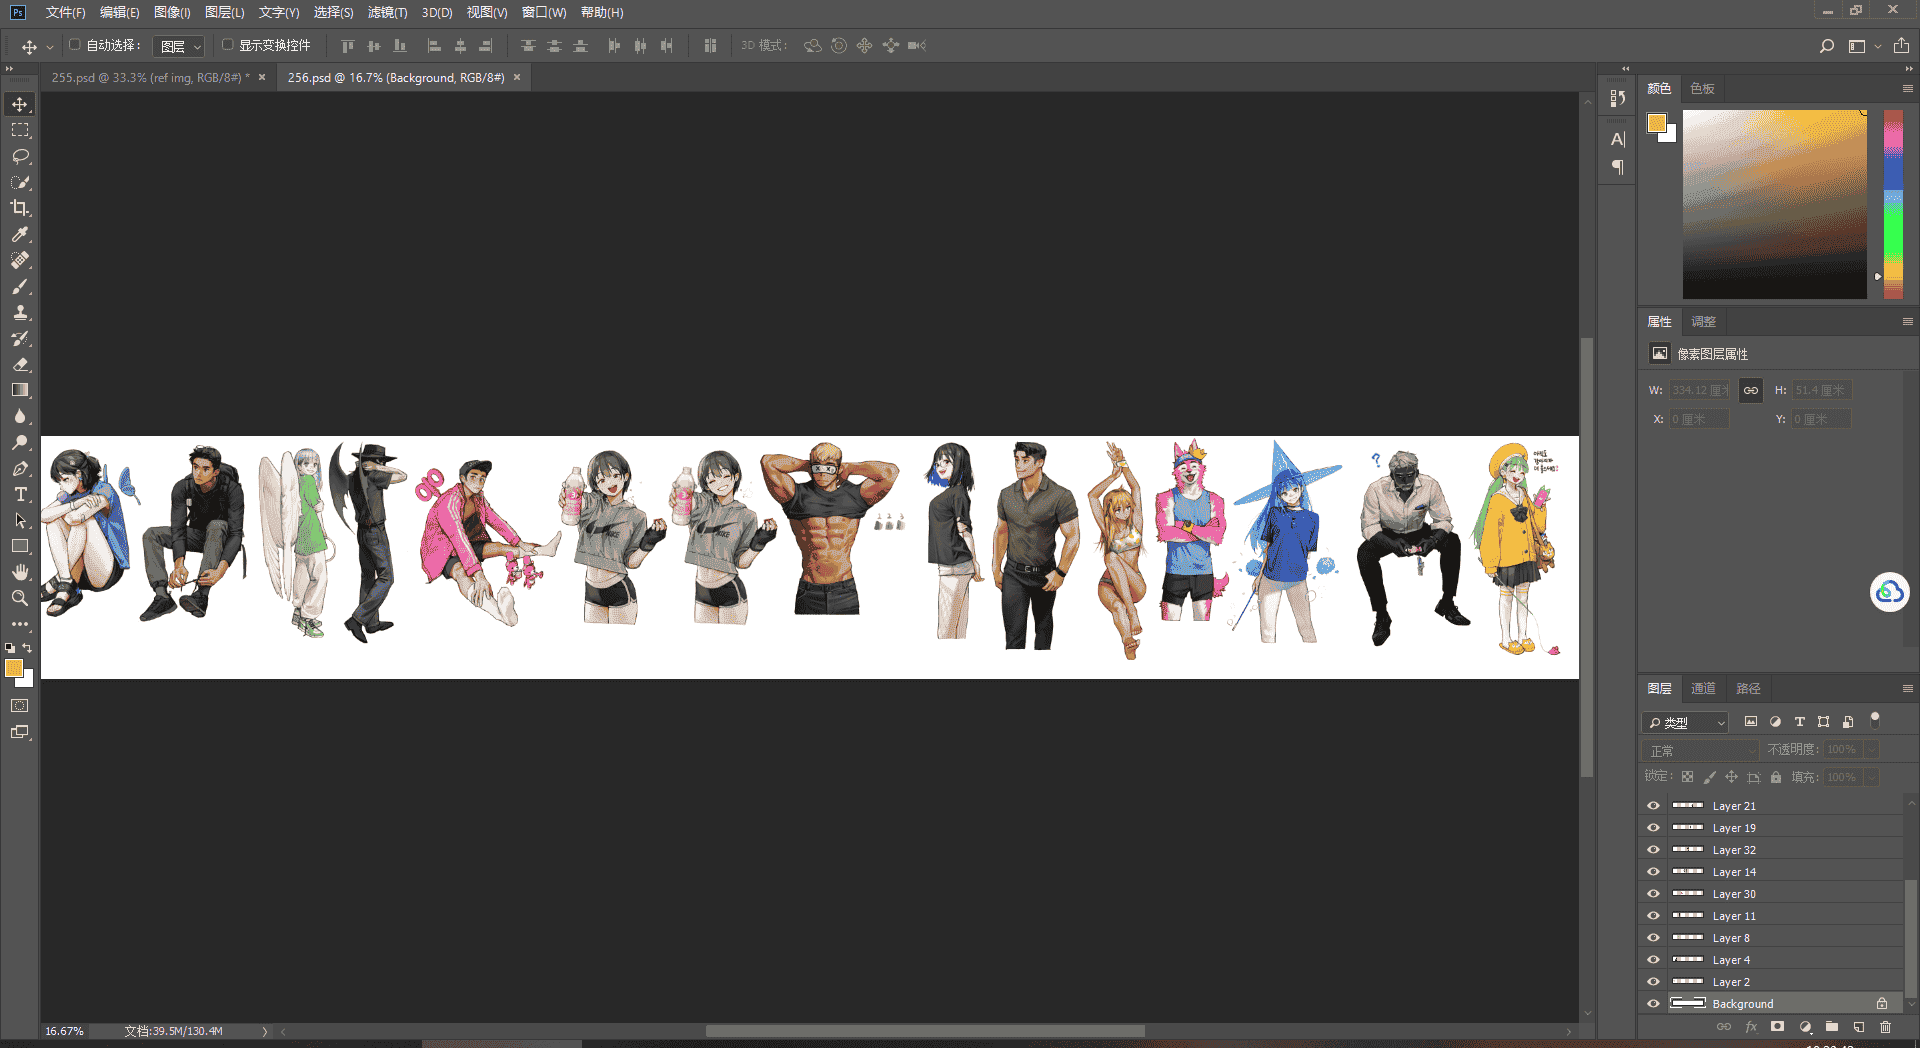The image size is (1920, 1048).
Task: Click the 16.67% zoom level field
Action: [65, 1031]
